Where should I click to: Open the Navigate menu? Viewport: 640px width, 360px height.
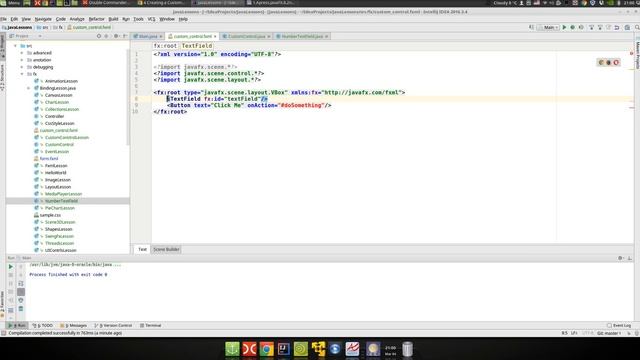[43, 19]
